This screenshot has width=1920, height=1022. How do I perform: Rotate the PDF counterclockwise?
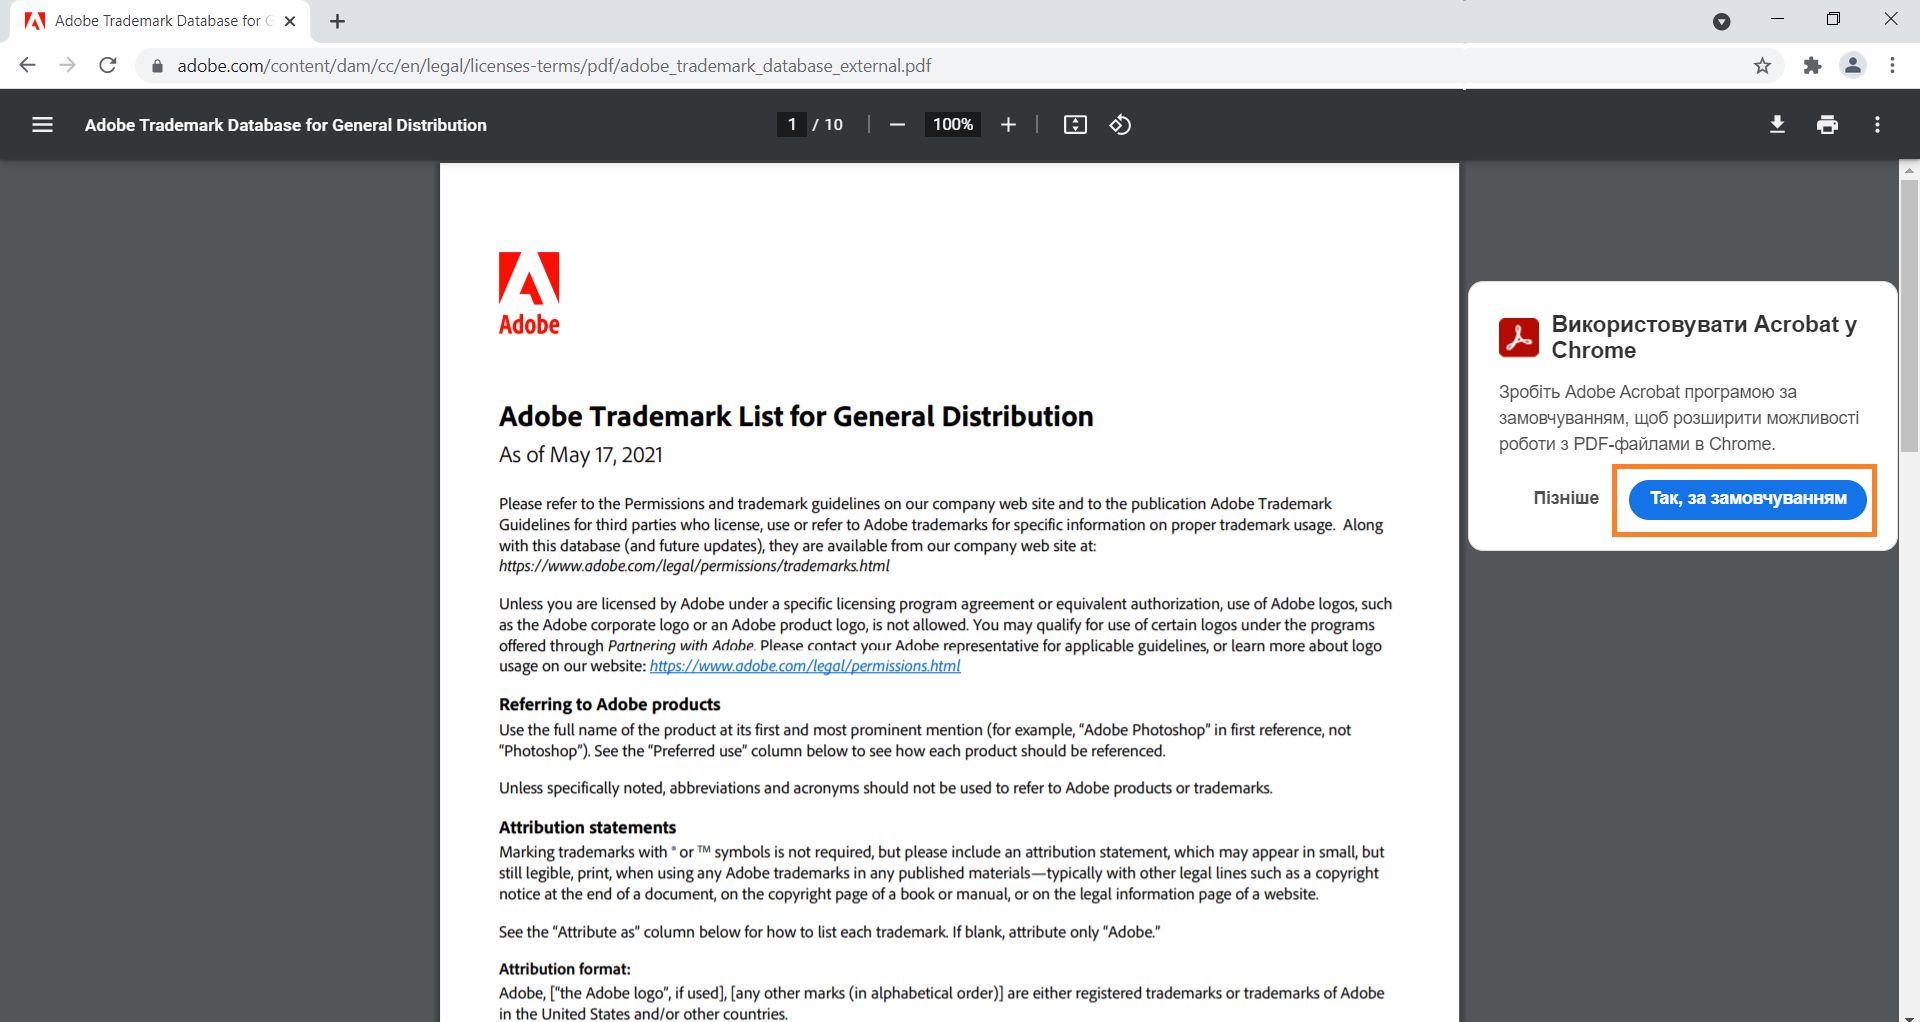coord(1120,125)
